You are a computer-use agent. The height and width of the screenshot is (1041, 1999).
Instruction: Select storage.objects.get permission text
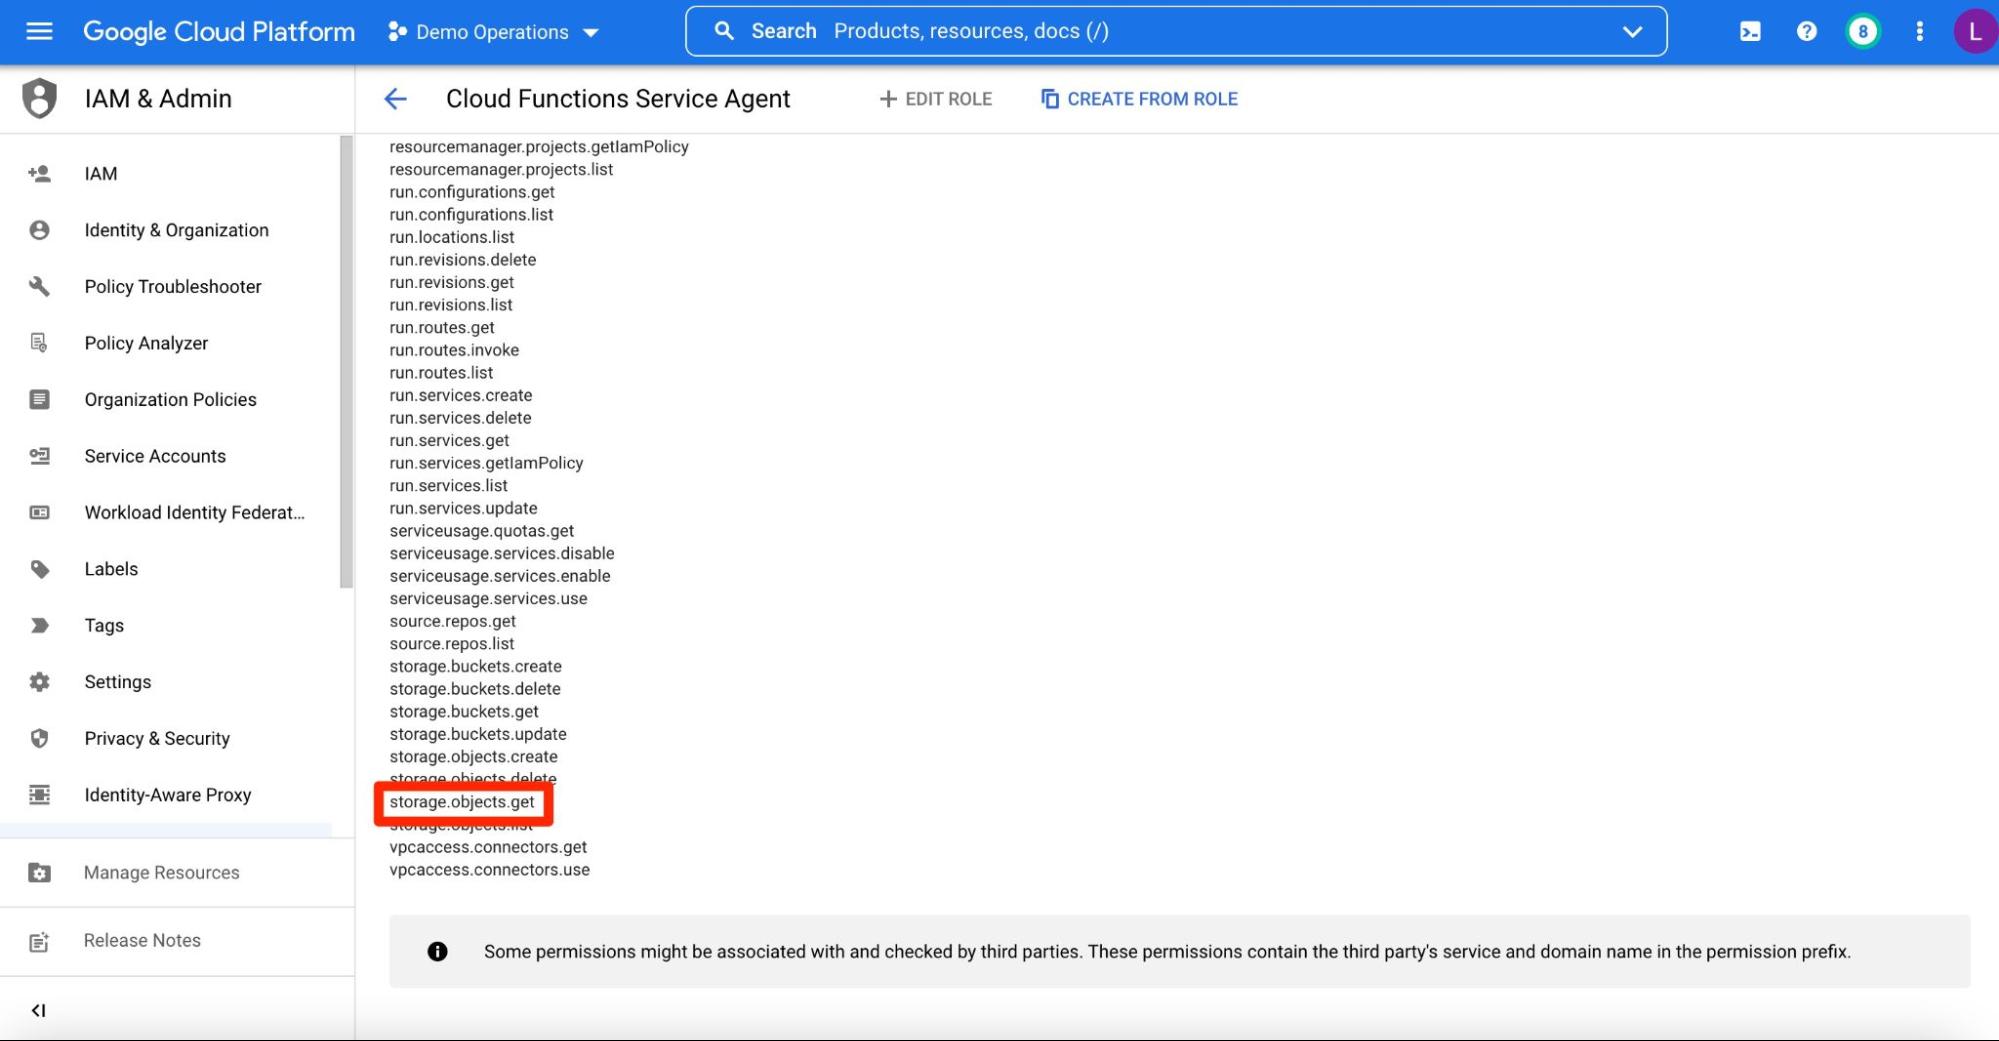462,802
